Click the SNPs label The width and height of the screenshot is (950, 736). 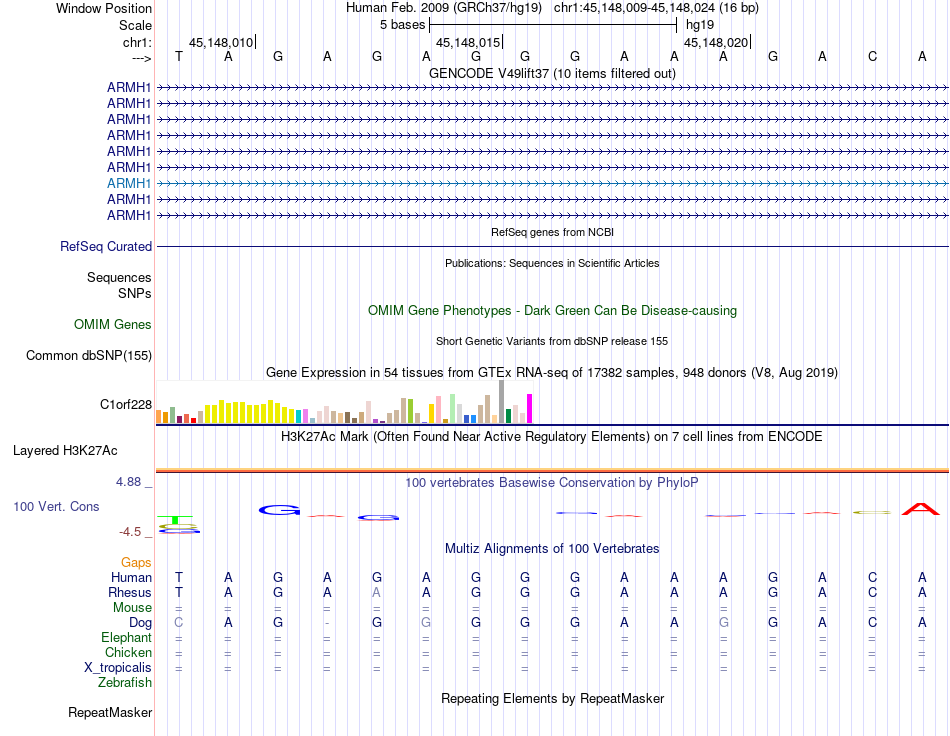point(135,293)
